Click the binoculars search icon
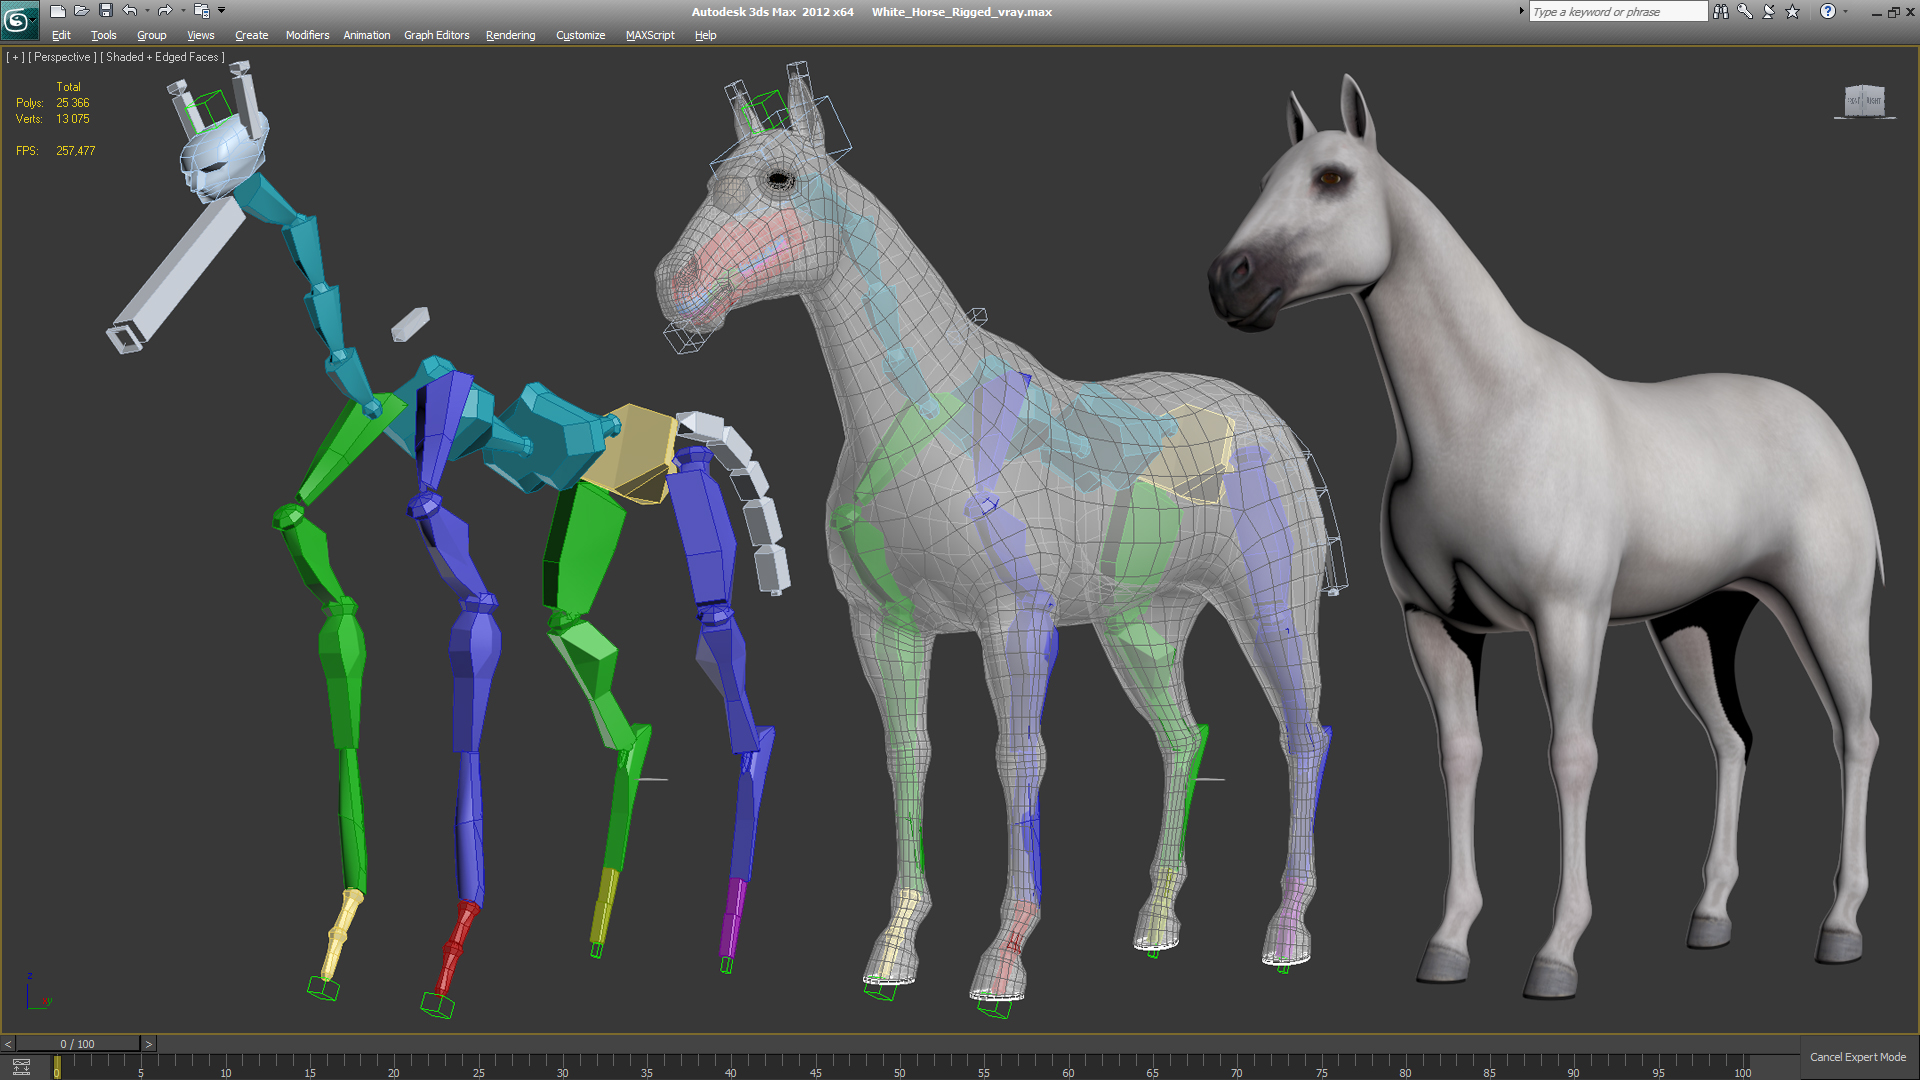Viewport: 1920px width, 1080px height. (x=1721, y=12)
